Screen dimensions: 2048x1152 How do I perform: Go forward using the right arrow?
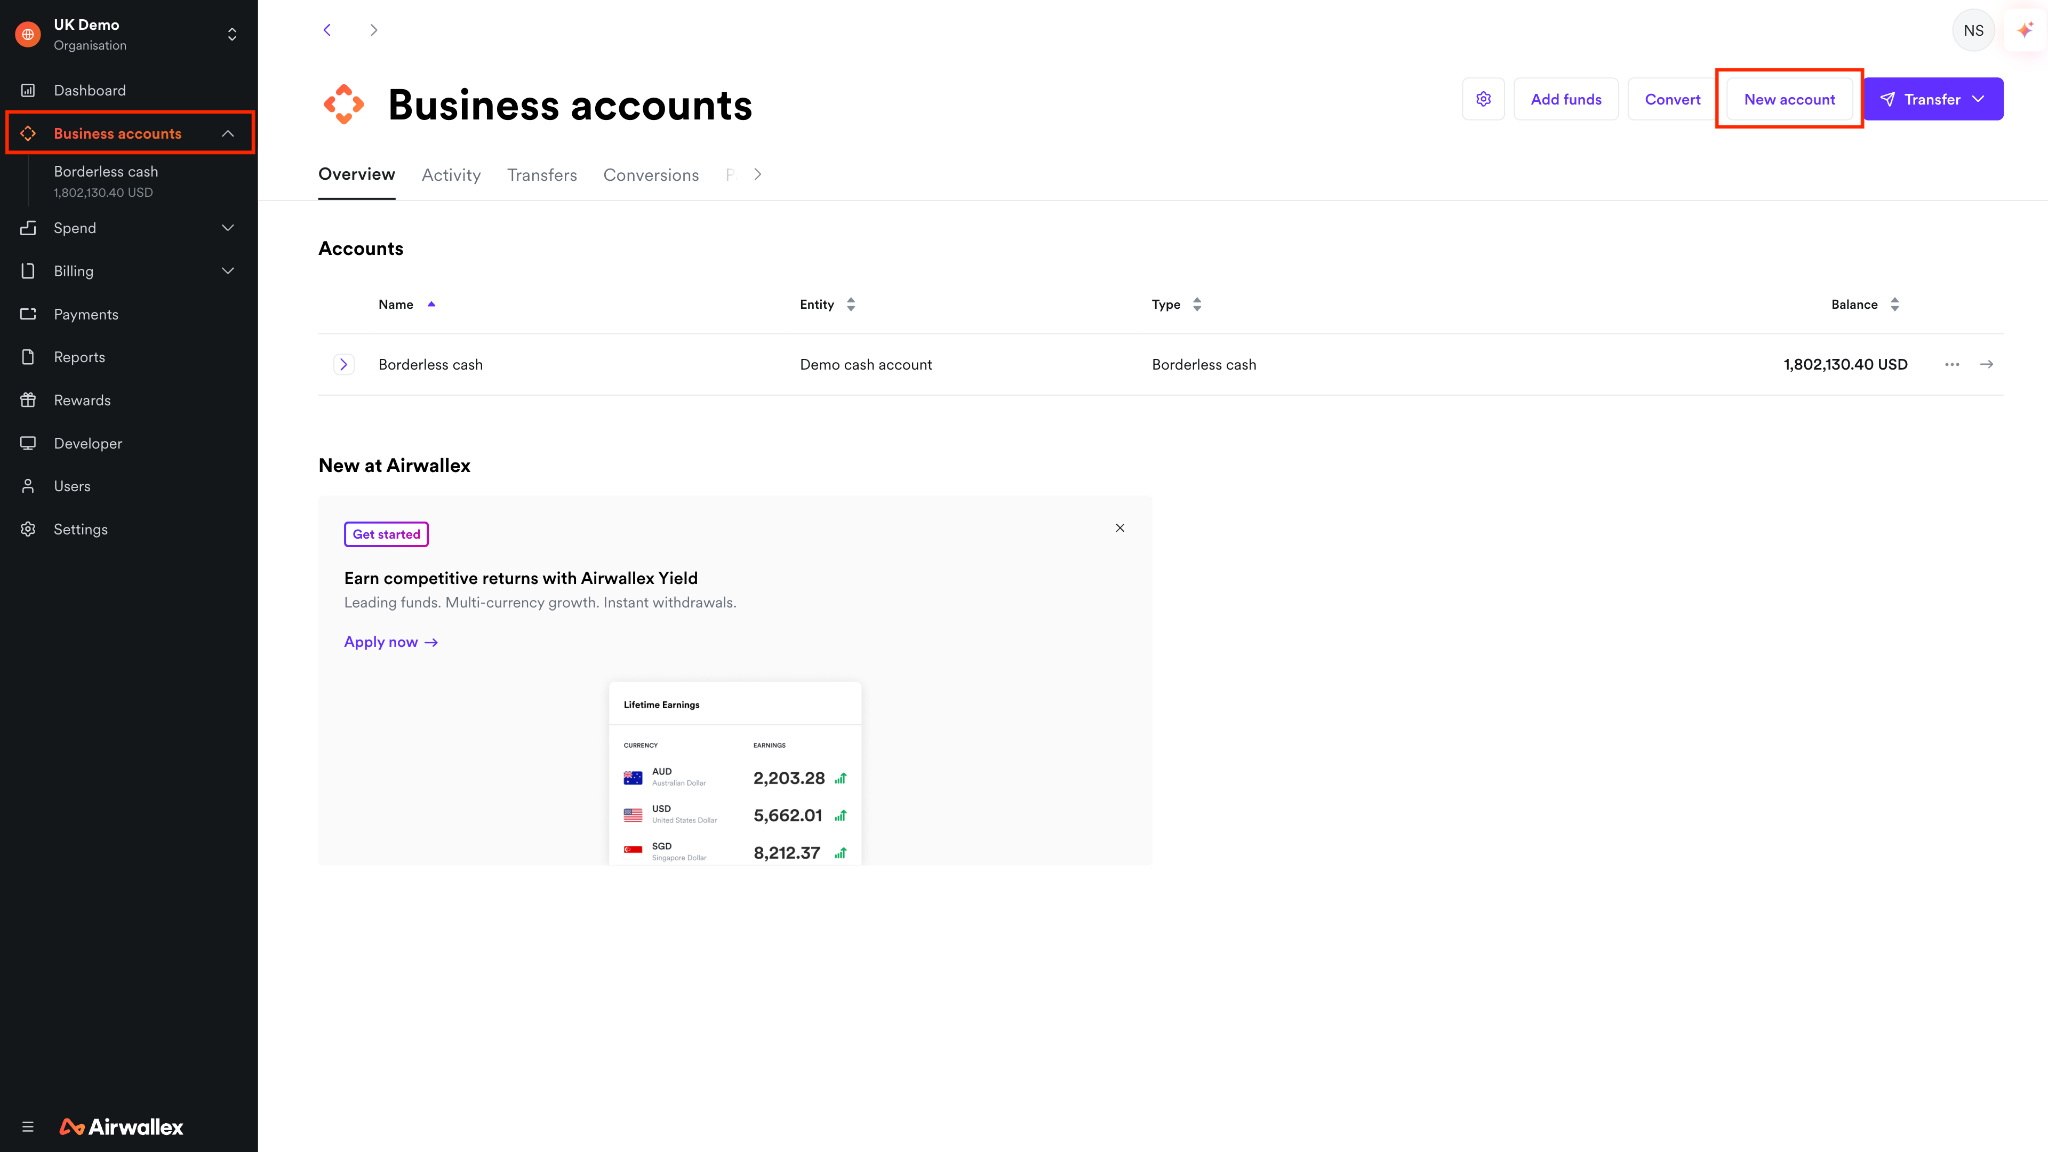point(373,30)
